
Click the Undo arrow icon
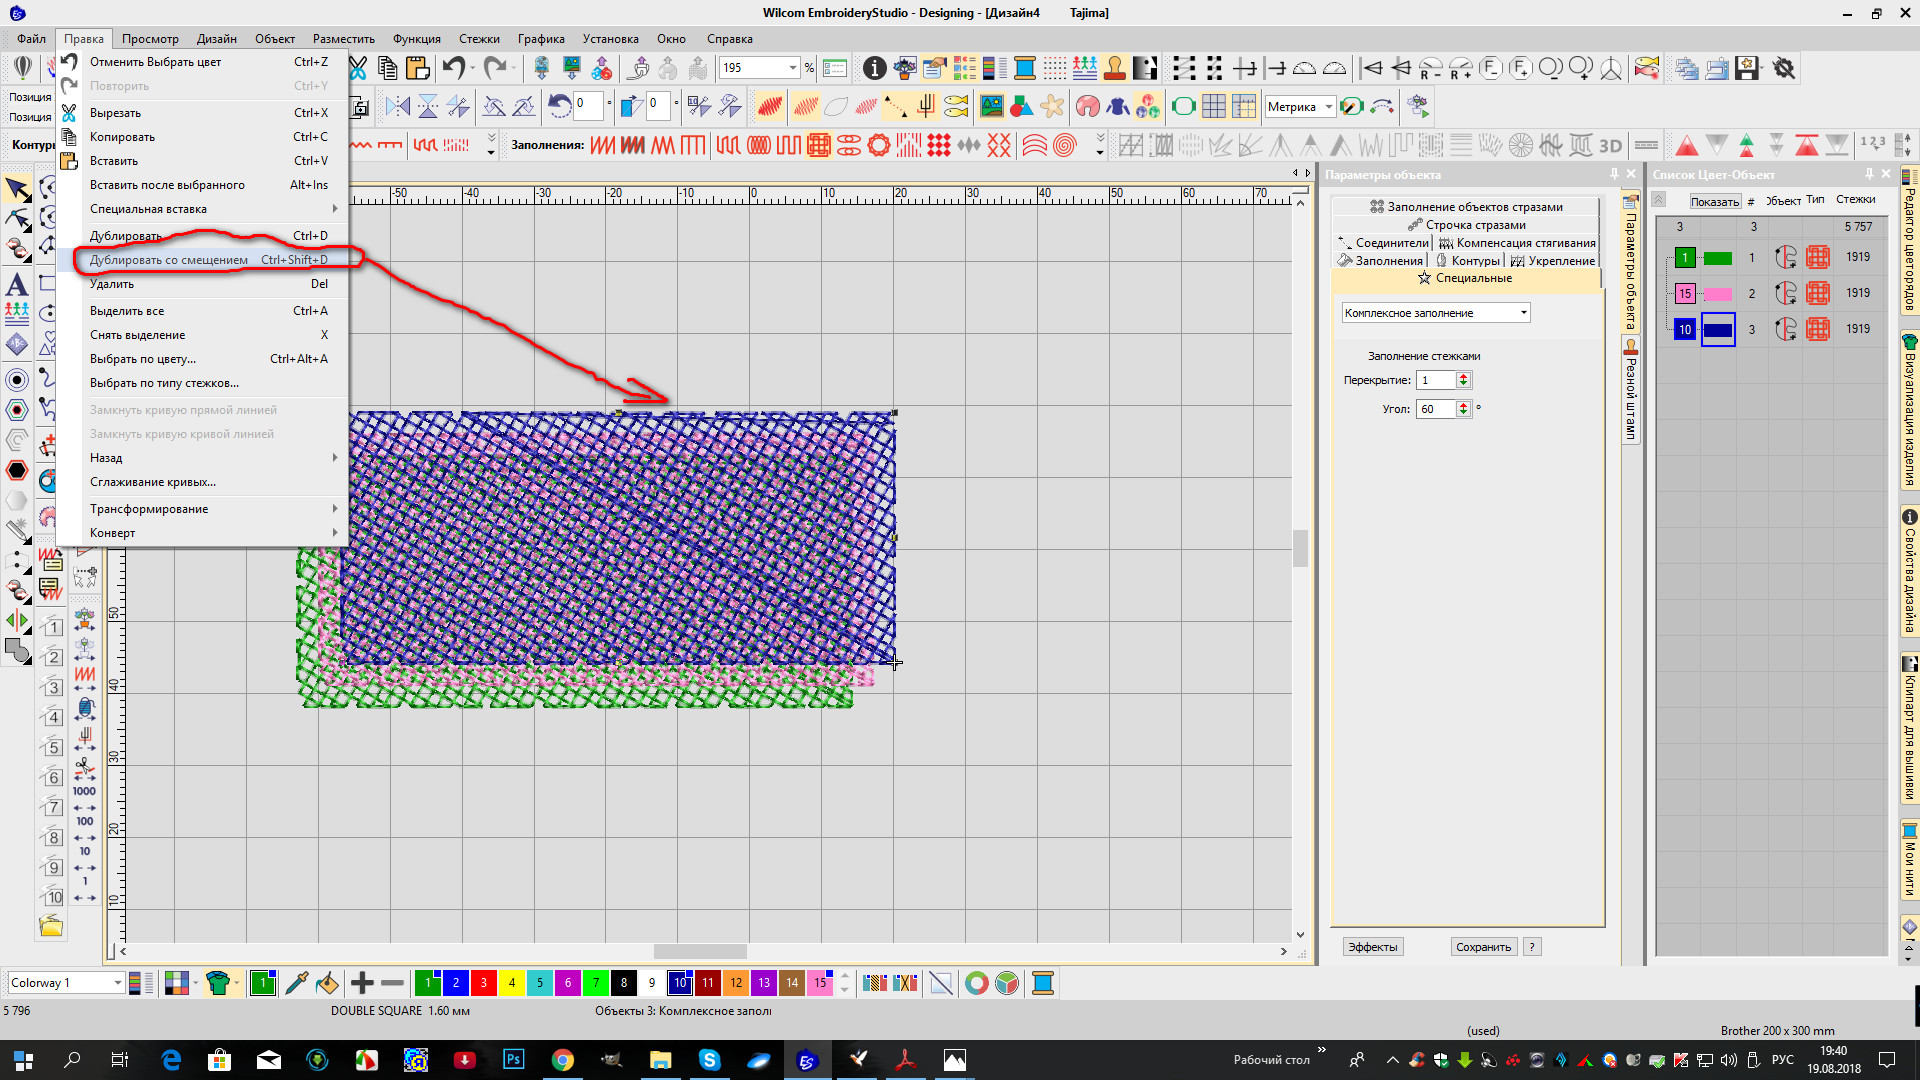tap(454, 68)
